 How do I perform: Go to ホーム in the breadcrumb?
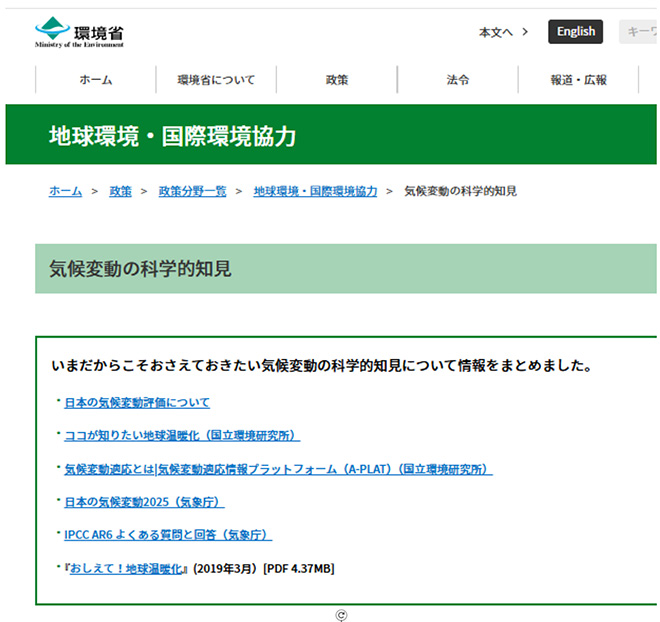pos(66,191)
